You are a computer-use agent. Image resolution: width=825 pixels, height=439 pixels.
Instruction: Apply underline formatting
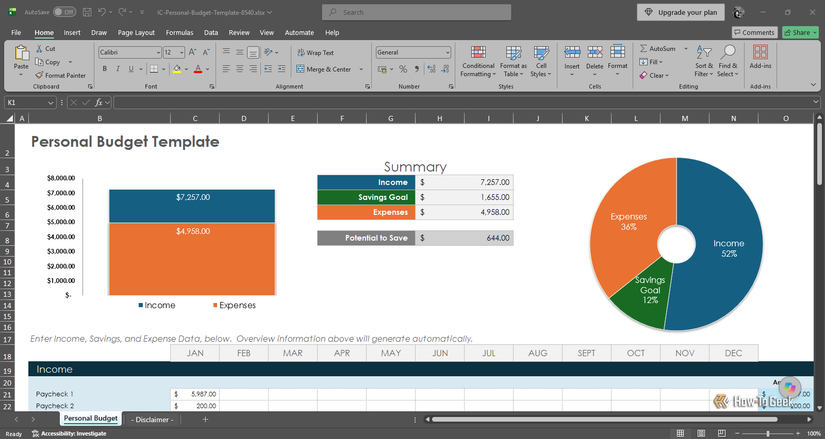coord(131,69)
